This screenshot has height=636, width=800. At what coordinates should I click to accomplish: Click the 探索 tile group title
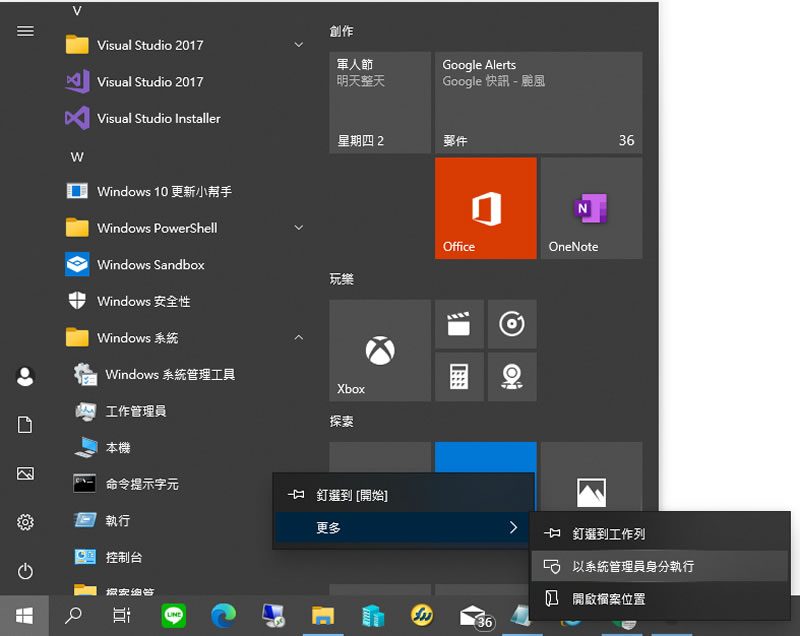(x=341, y=421)
